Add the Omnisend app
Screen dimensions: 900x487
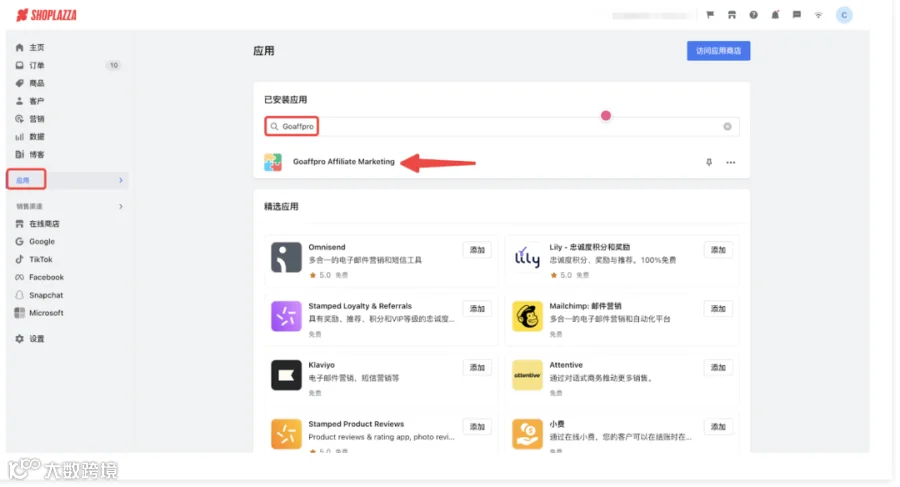pos(477,250)
